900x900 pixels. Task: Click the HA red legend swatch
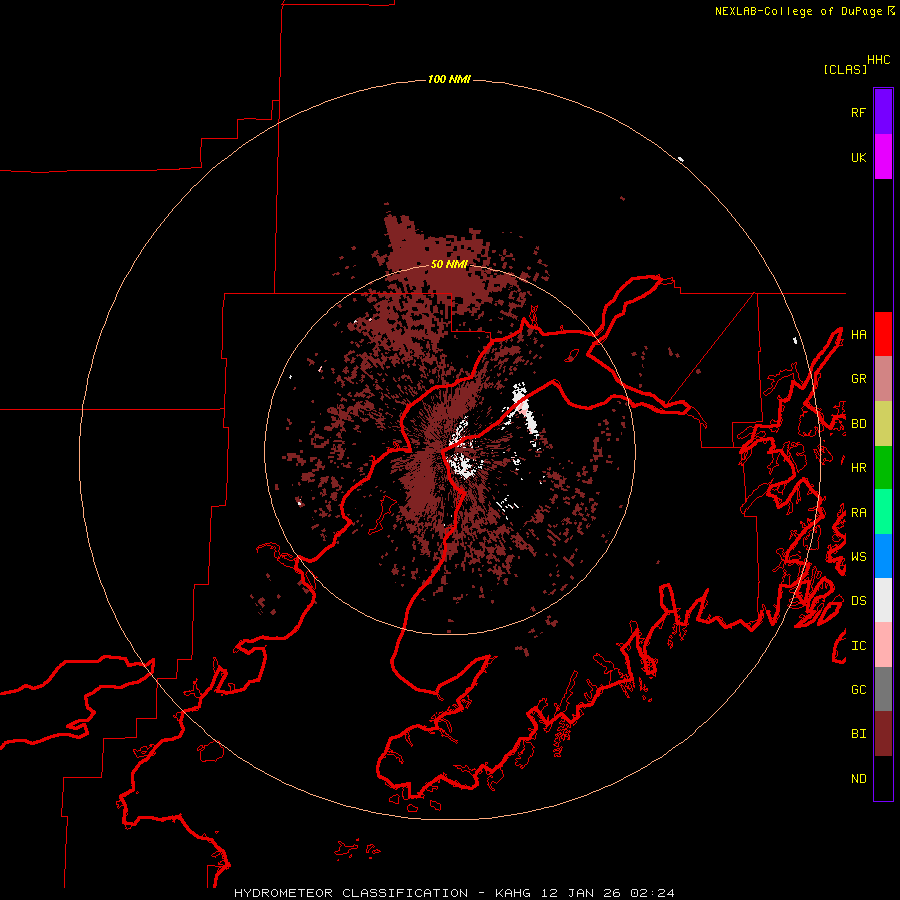883,334
